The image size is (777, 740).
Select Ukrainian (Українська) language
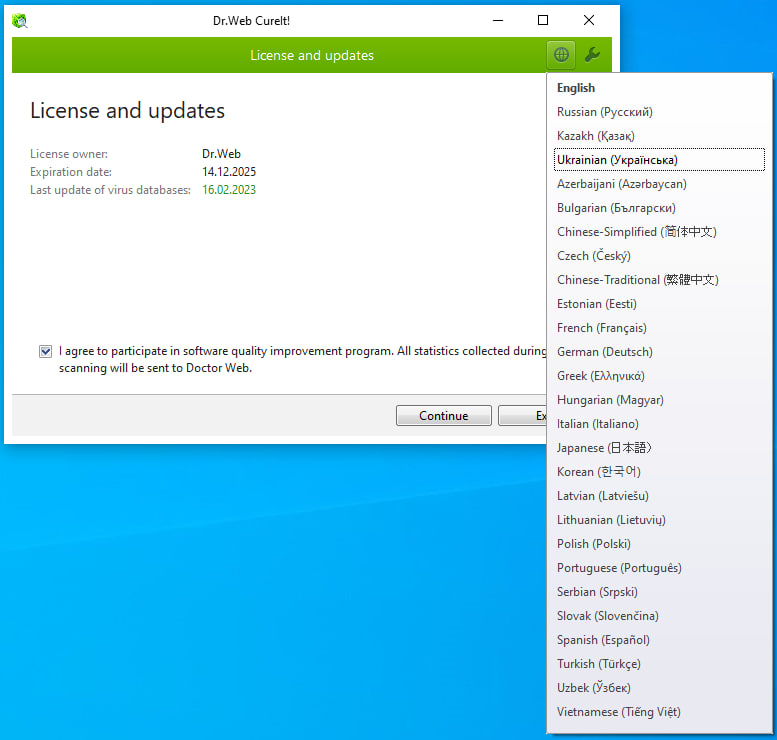tap(659, 160)
